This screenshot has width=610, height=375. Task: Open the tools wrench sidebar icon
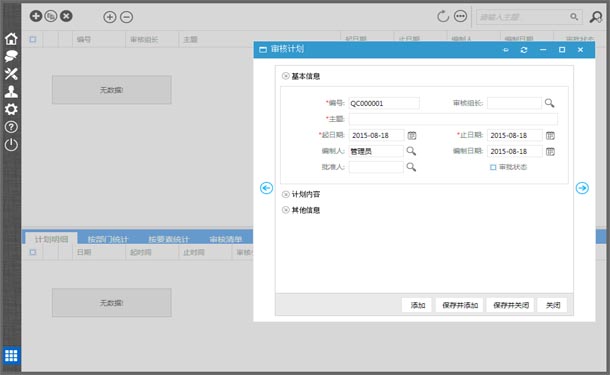click(x=11, y=74)
